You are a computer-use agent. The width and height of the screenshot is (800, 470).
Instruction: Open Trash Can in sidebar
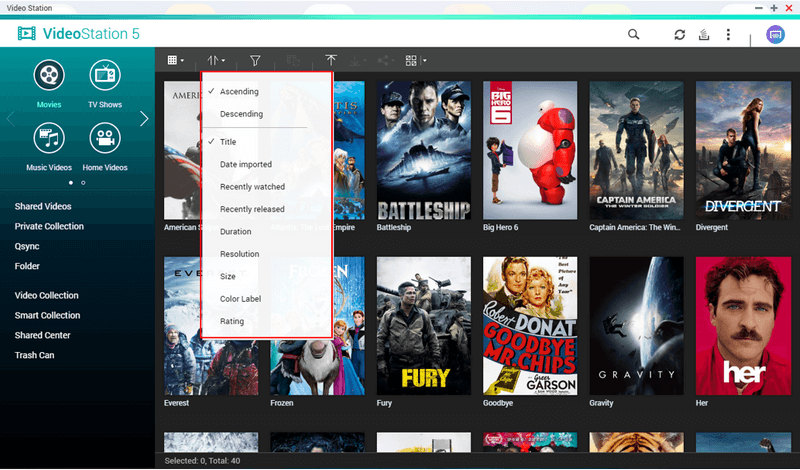[x=34, y=355]
